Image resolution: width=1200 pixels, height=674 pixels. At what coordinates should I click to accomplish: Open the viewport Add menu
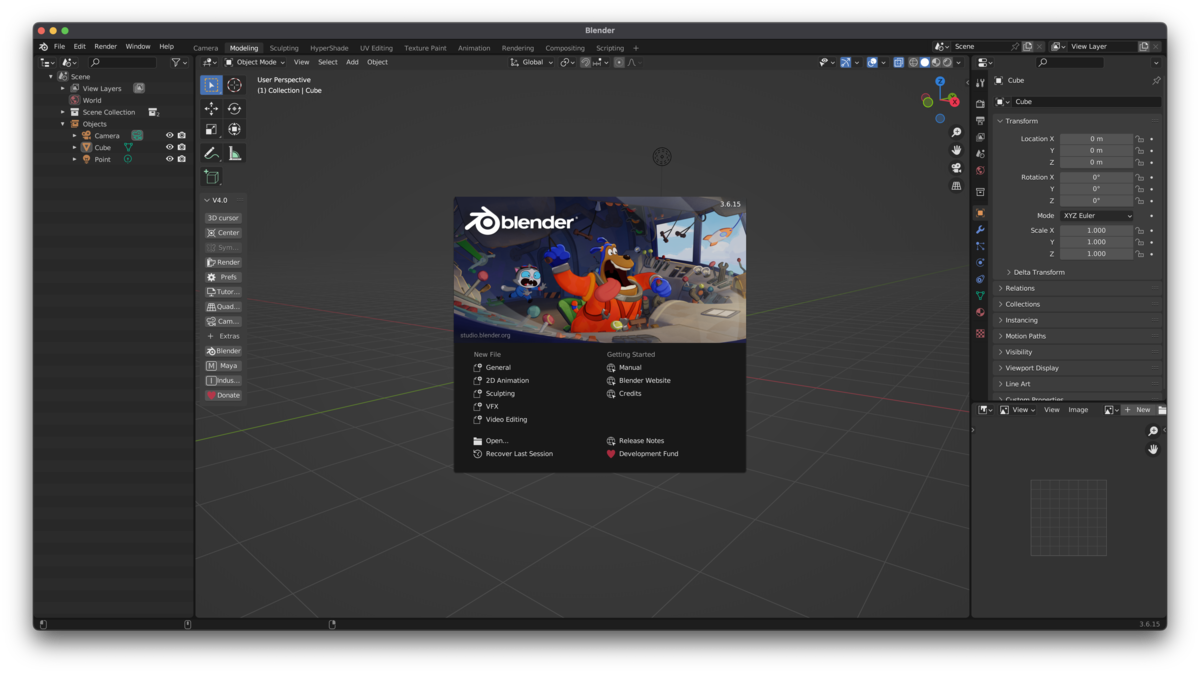[352, 62]
